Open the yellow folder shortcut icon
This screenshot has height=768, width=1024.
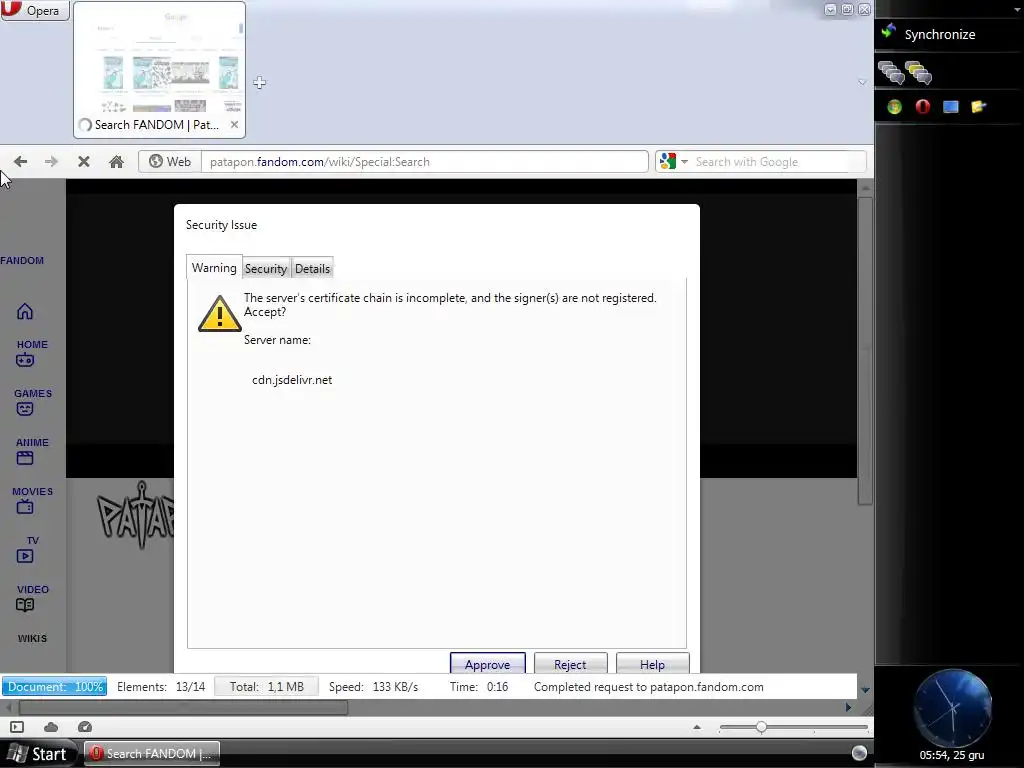[x=978, y=106]
